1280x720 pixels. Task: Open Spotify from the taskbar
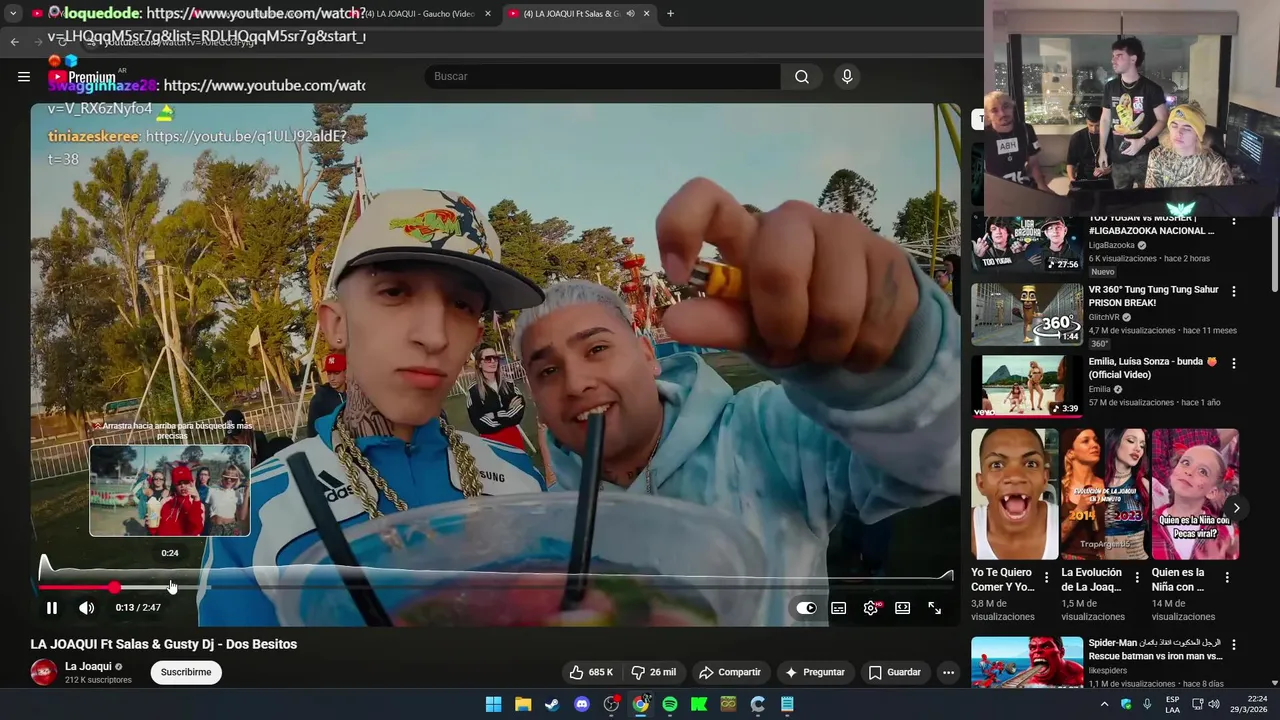click(670, 704)
